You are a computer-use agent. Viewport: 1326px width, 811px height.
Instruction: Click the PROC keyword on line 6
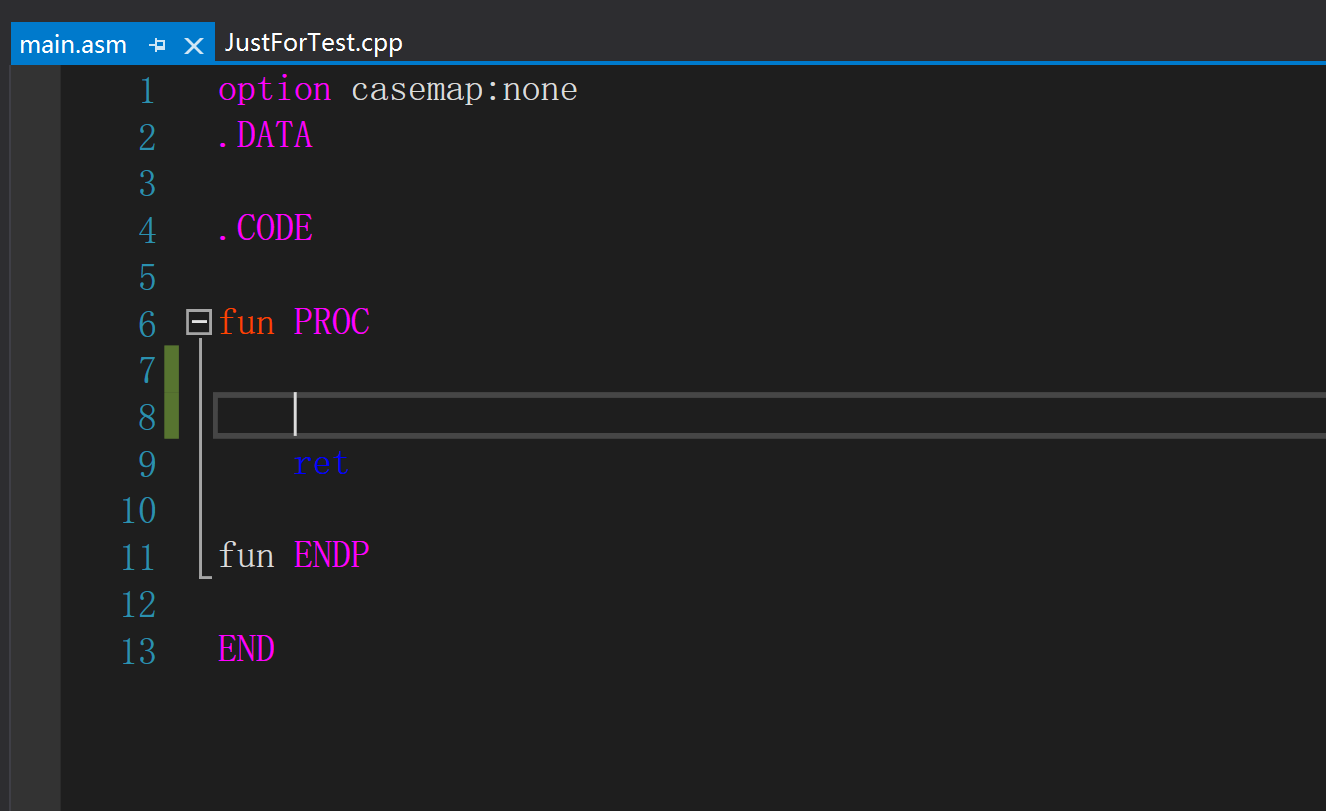331,321
